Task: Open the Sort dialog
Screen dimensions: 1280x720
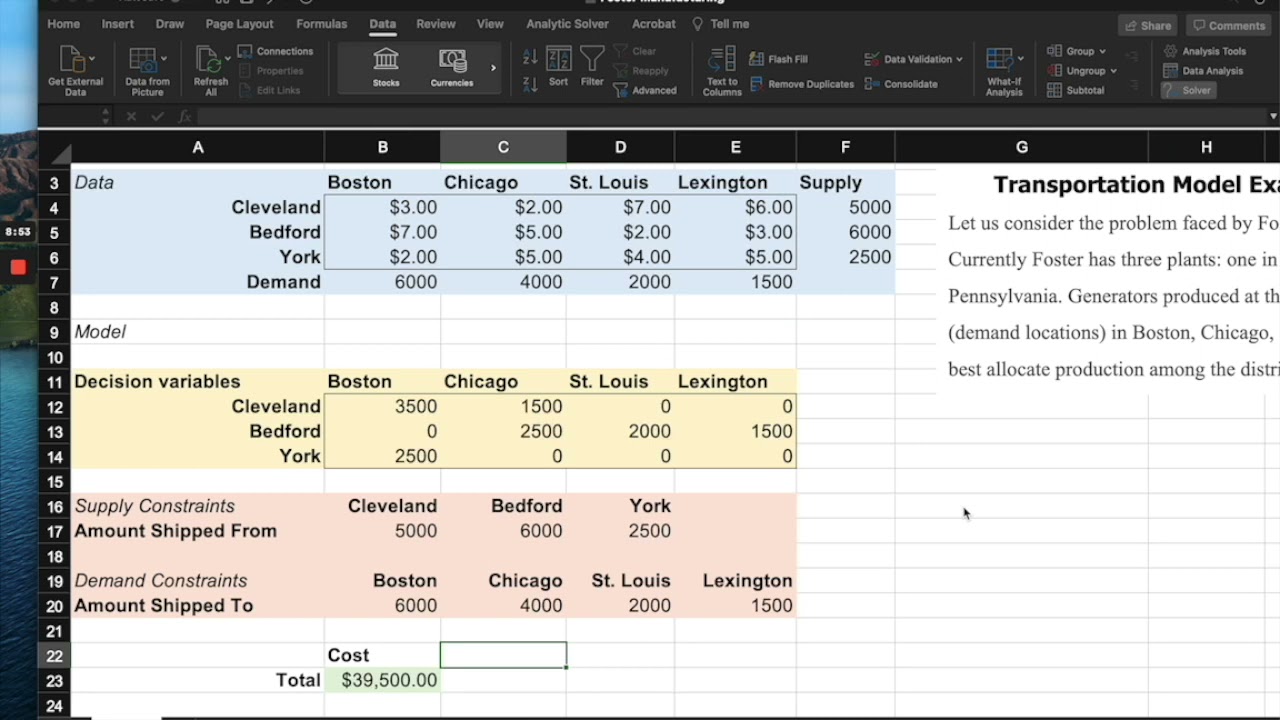Action: [558, 67]
